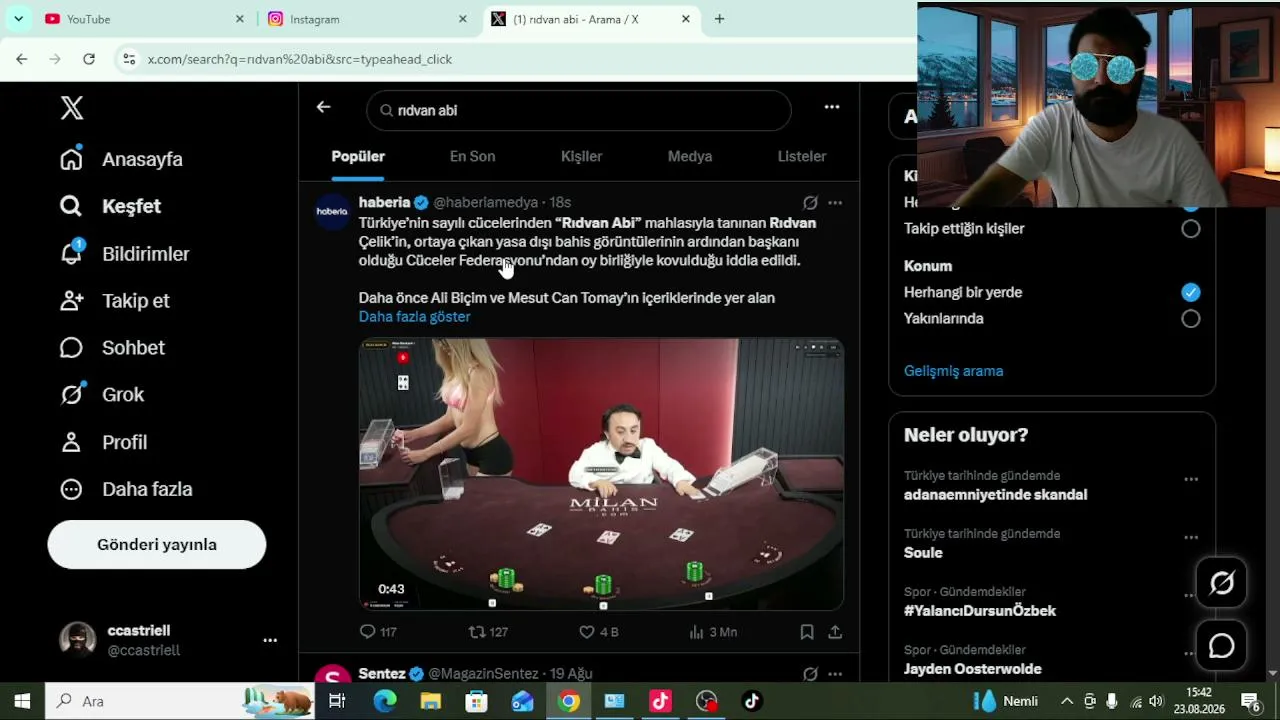Click the X search field

tap(579, 111)
